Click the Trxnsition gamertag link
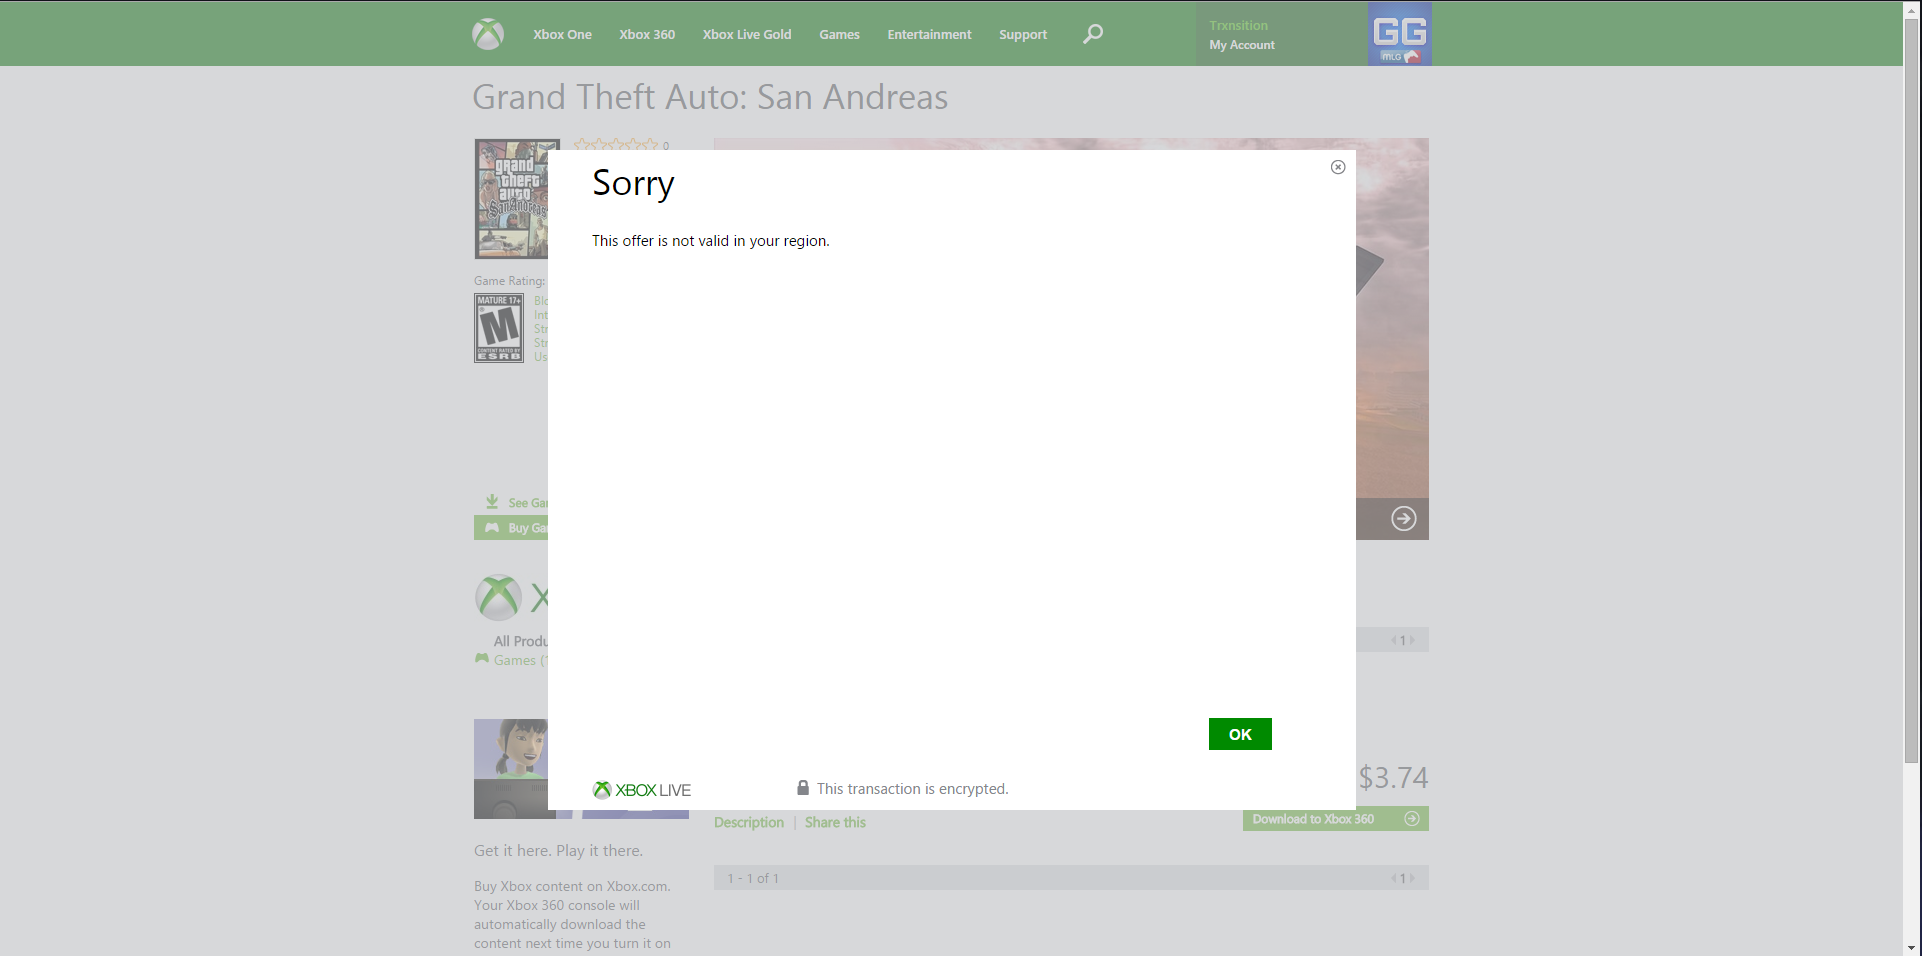 pyautogui.click(x=1238, y=26)
